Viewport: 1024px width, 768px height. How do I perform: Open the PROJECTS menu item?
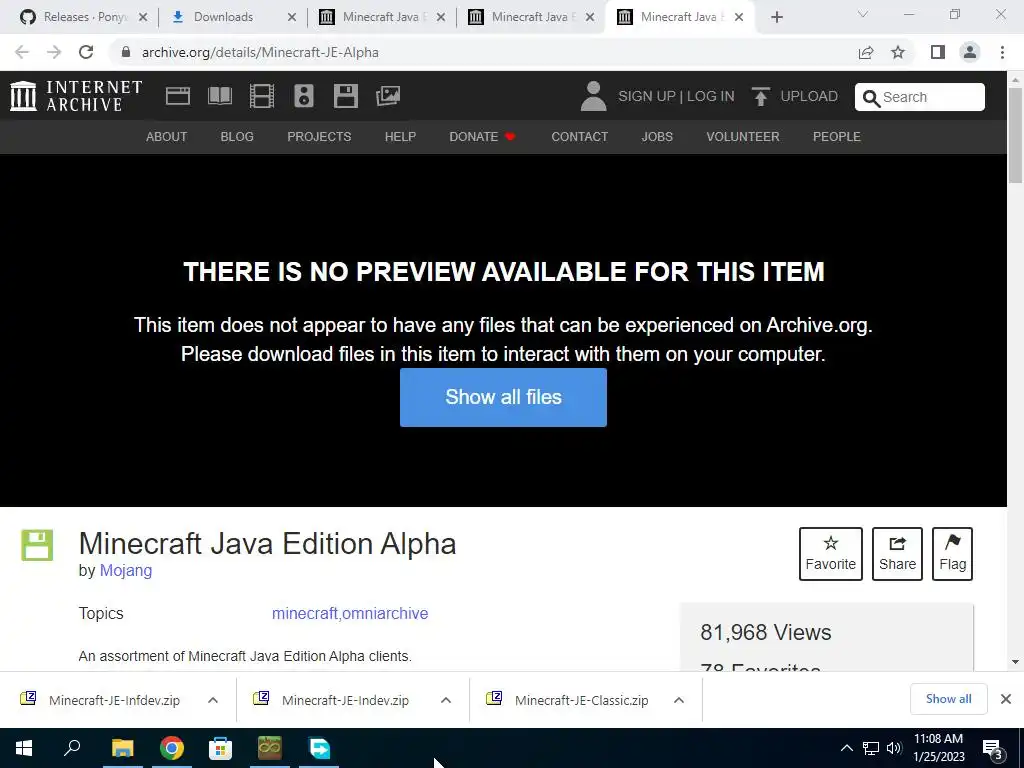tap(319, 136)
